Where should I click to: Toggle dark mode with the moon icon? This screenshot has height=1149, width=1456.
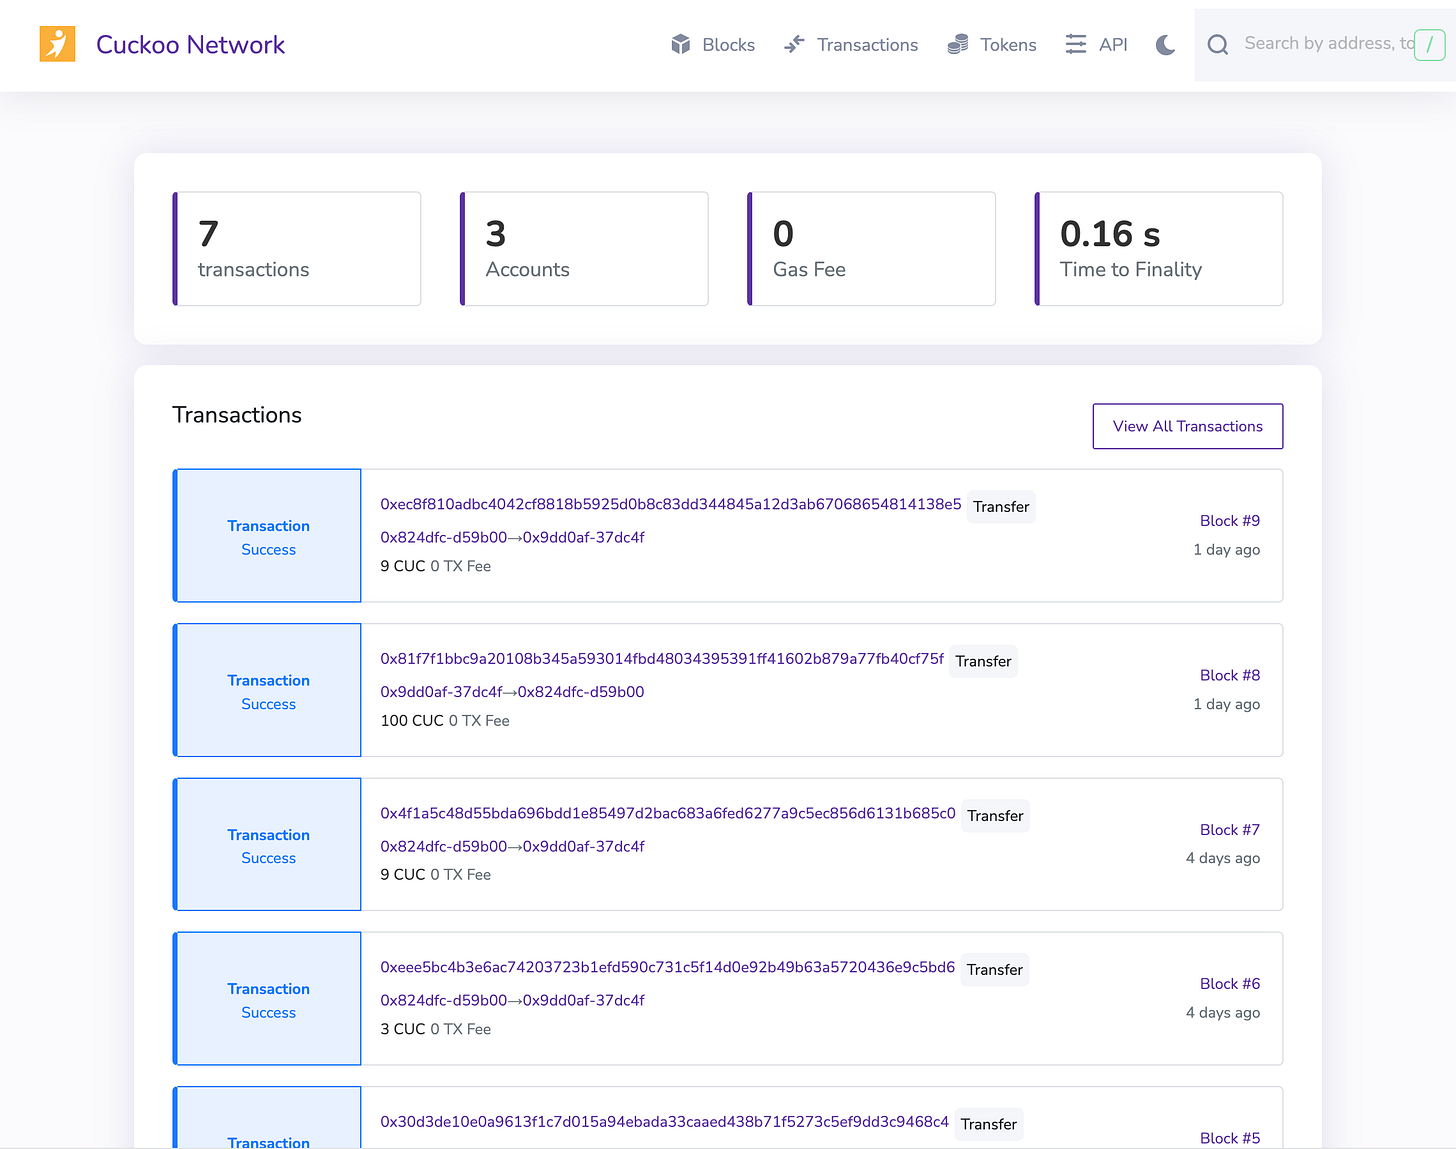pos(1165,44)
